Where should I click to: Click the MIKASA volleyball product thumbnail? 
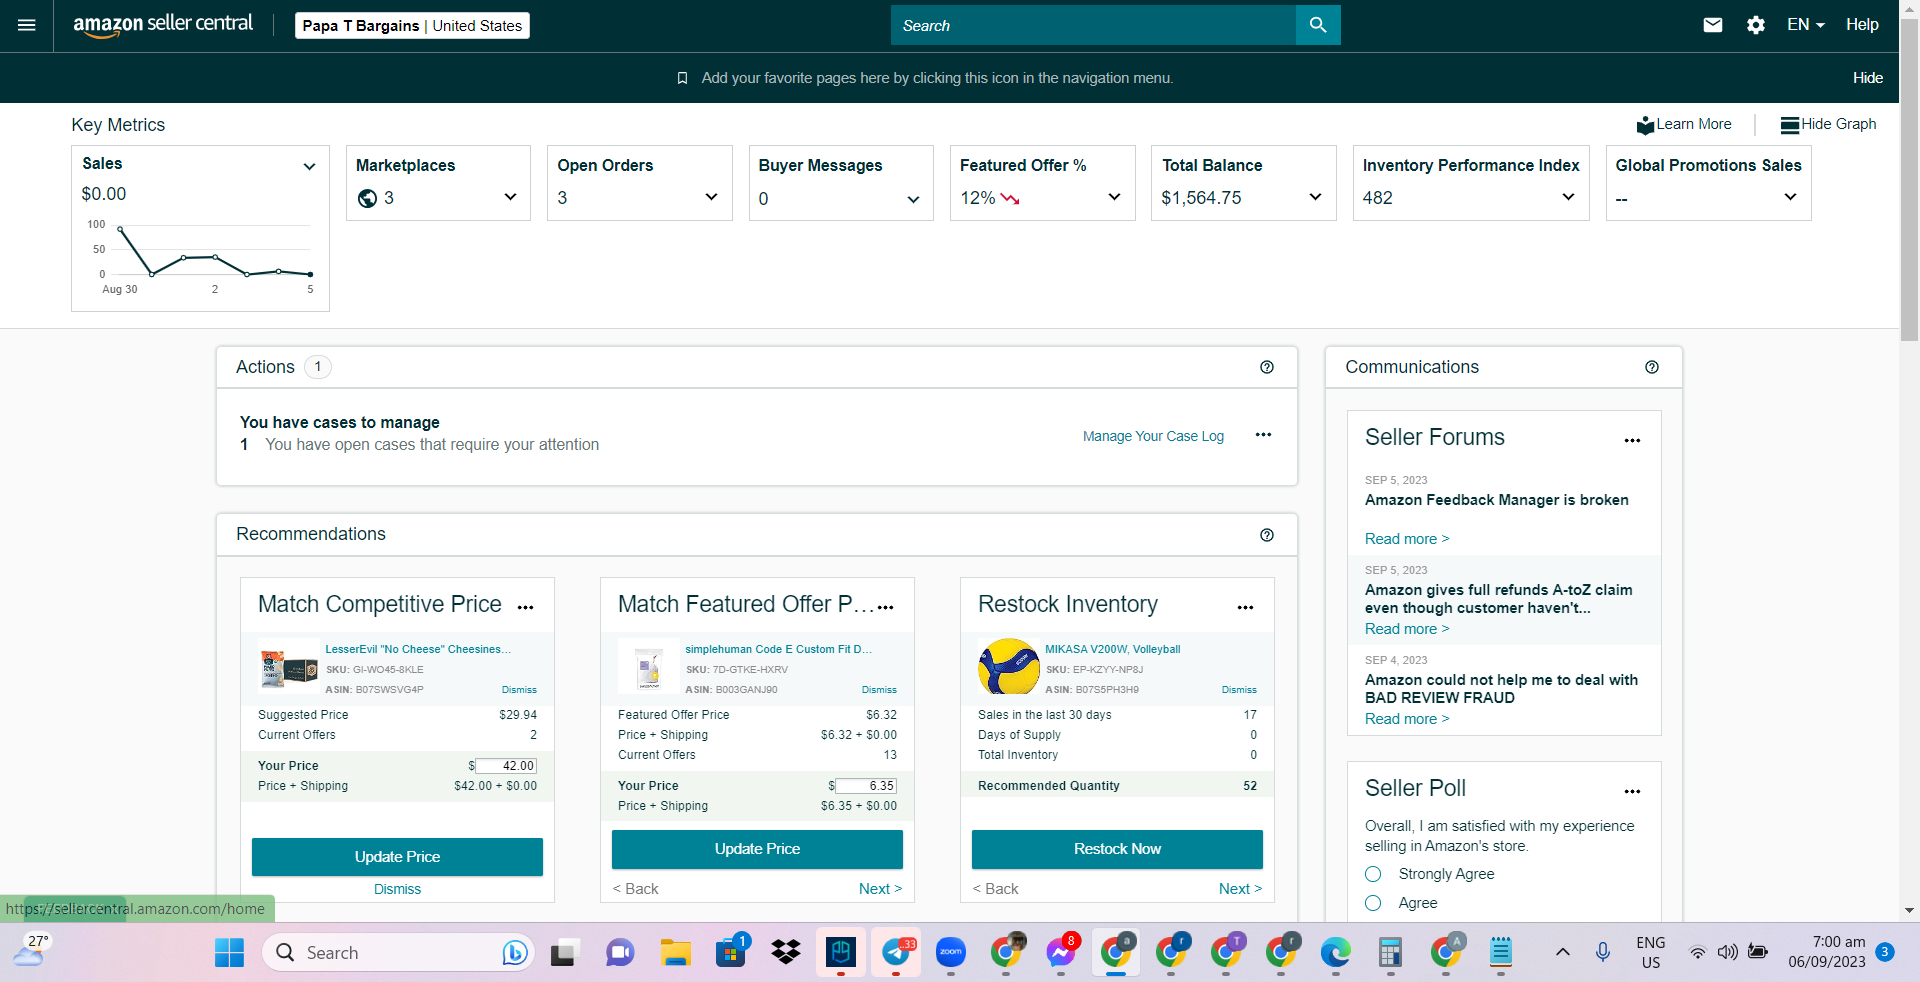[1008, 666]
